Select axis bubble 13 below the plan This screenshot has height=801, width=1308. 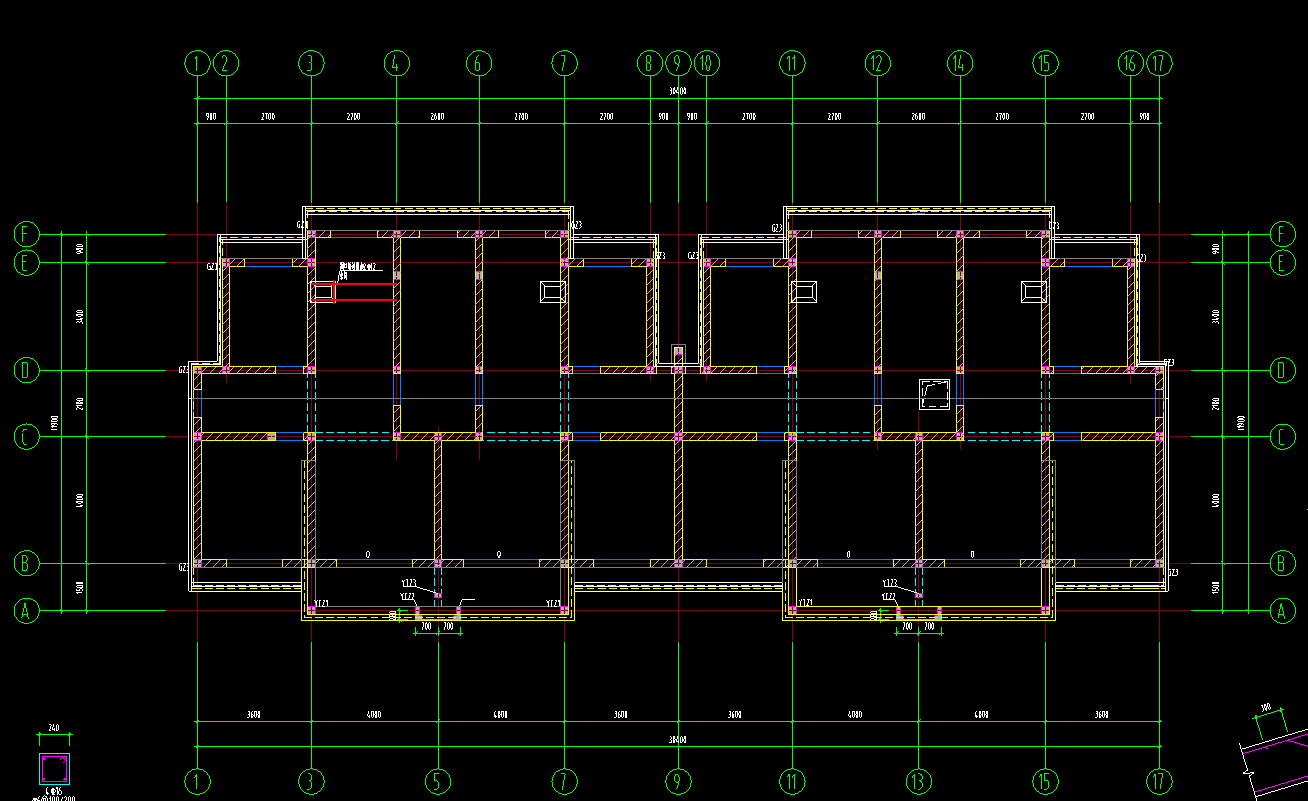pyautogui.click(x=918, y=780)
